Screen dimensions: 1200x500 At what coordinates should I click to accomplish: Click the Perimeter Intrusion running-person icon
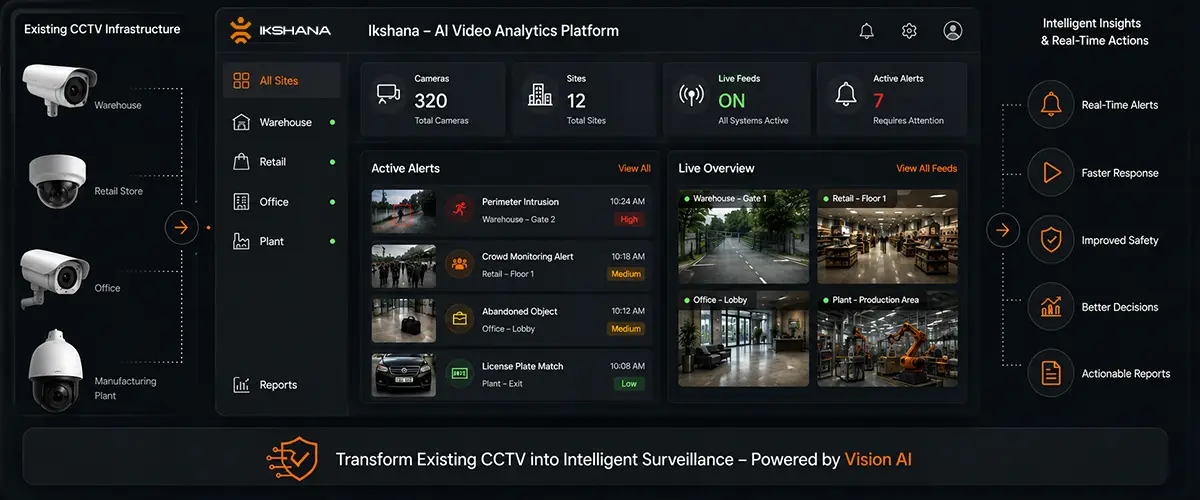pos(458,209)
